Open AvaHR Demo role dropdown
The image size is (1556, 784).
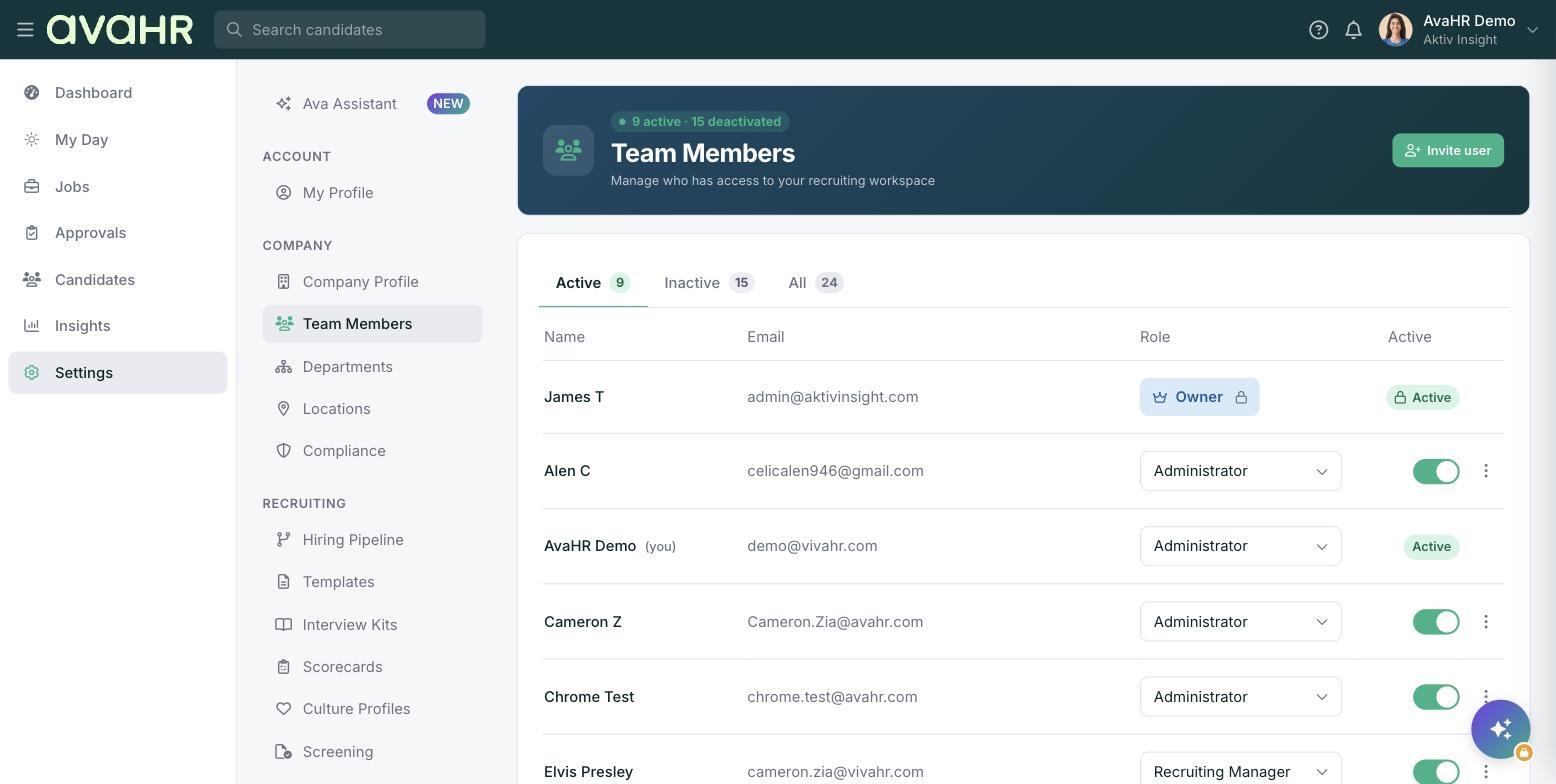pos(1240,546)
